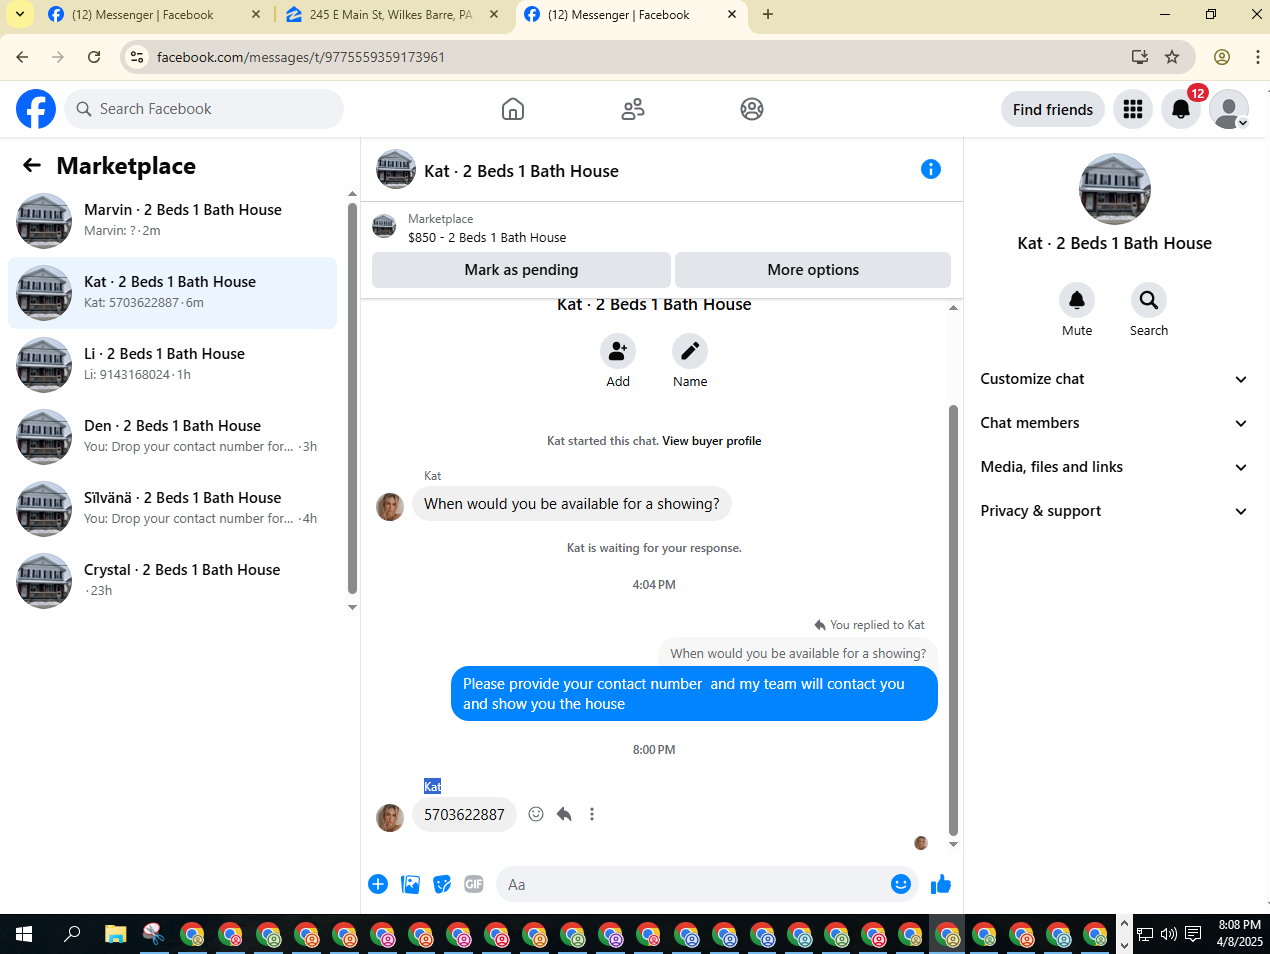The height and width of the screenshot is (954, 1270).
Task: Open the Friends icon in top navigation
Action: [x=633, y=109]
